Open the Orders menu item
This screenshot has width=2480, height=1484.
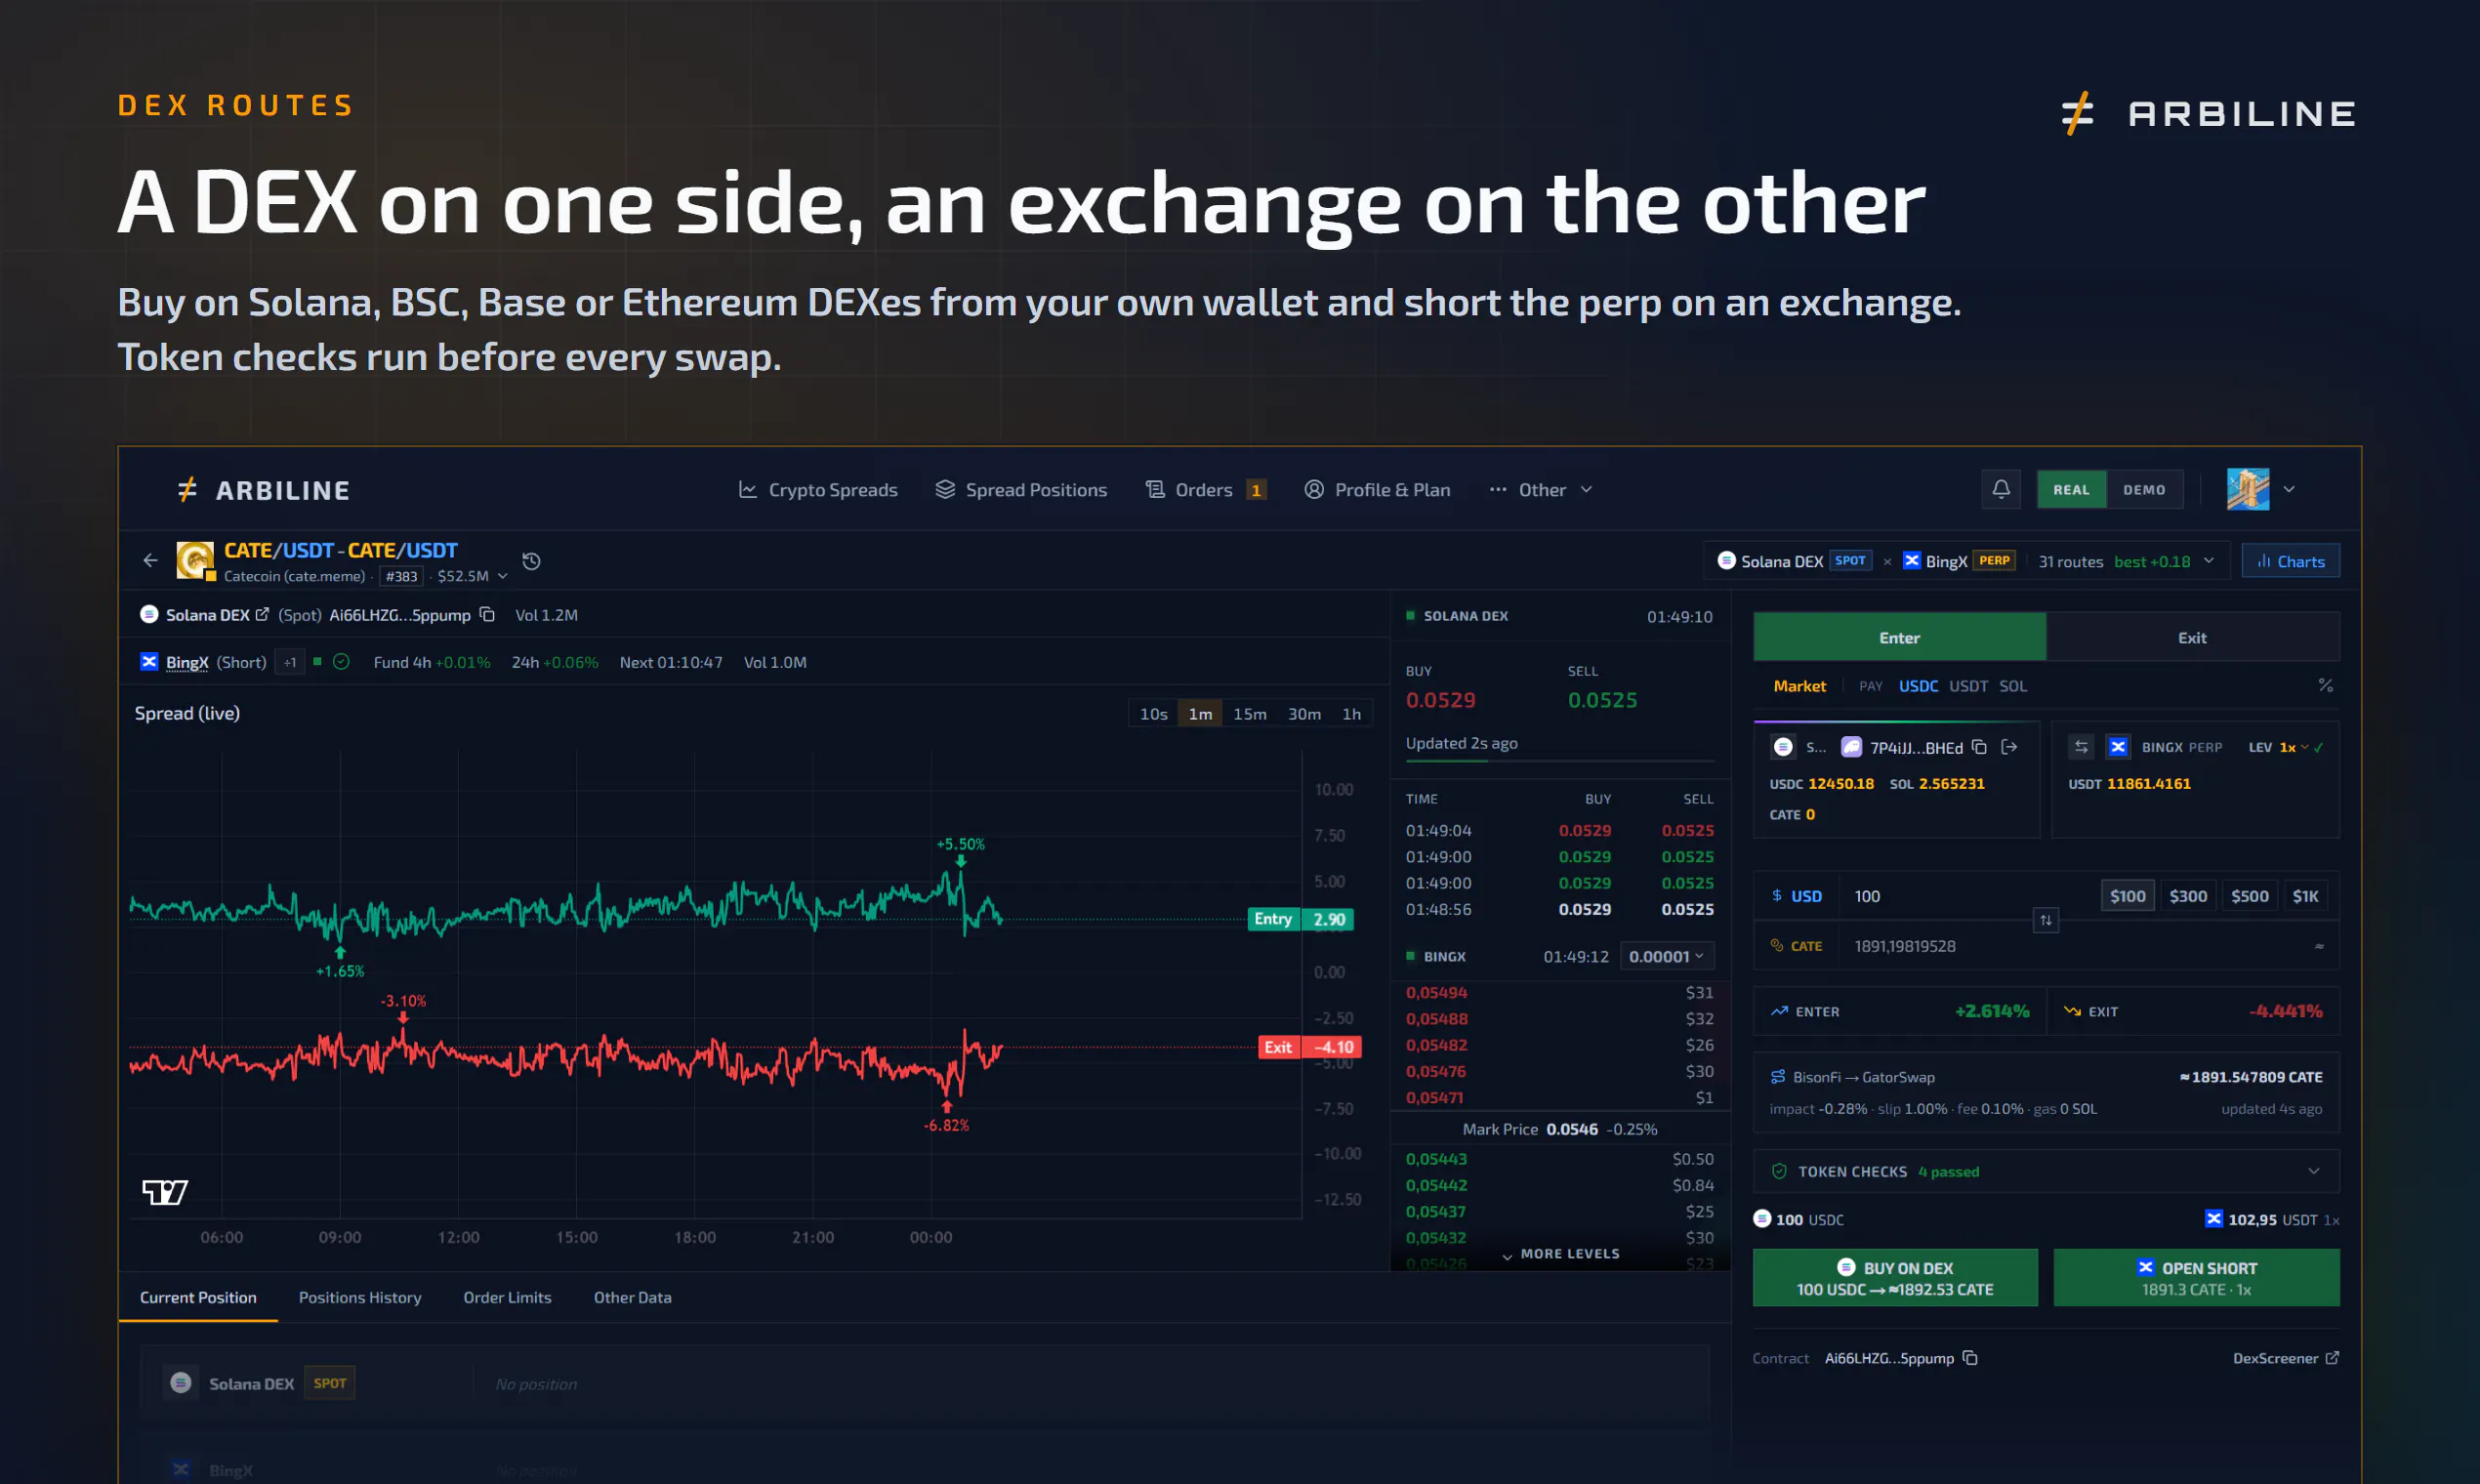click(1206, 489)
